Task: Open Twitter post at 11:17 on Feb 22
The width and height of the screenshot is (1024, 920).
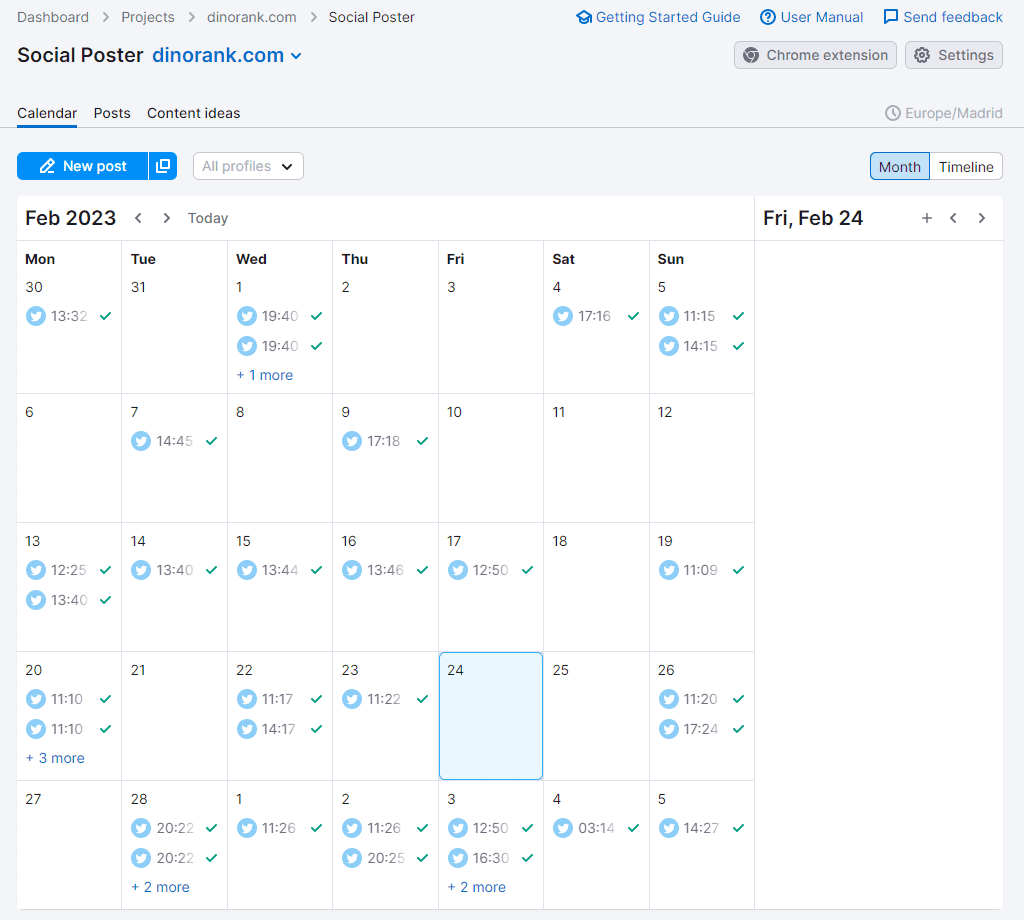Action: pyautogui.click(x=280, y=699)
